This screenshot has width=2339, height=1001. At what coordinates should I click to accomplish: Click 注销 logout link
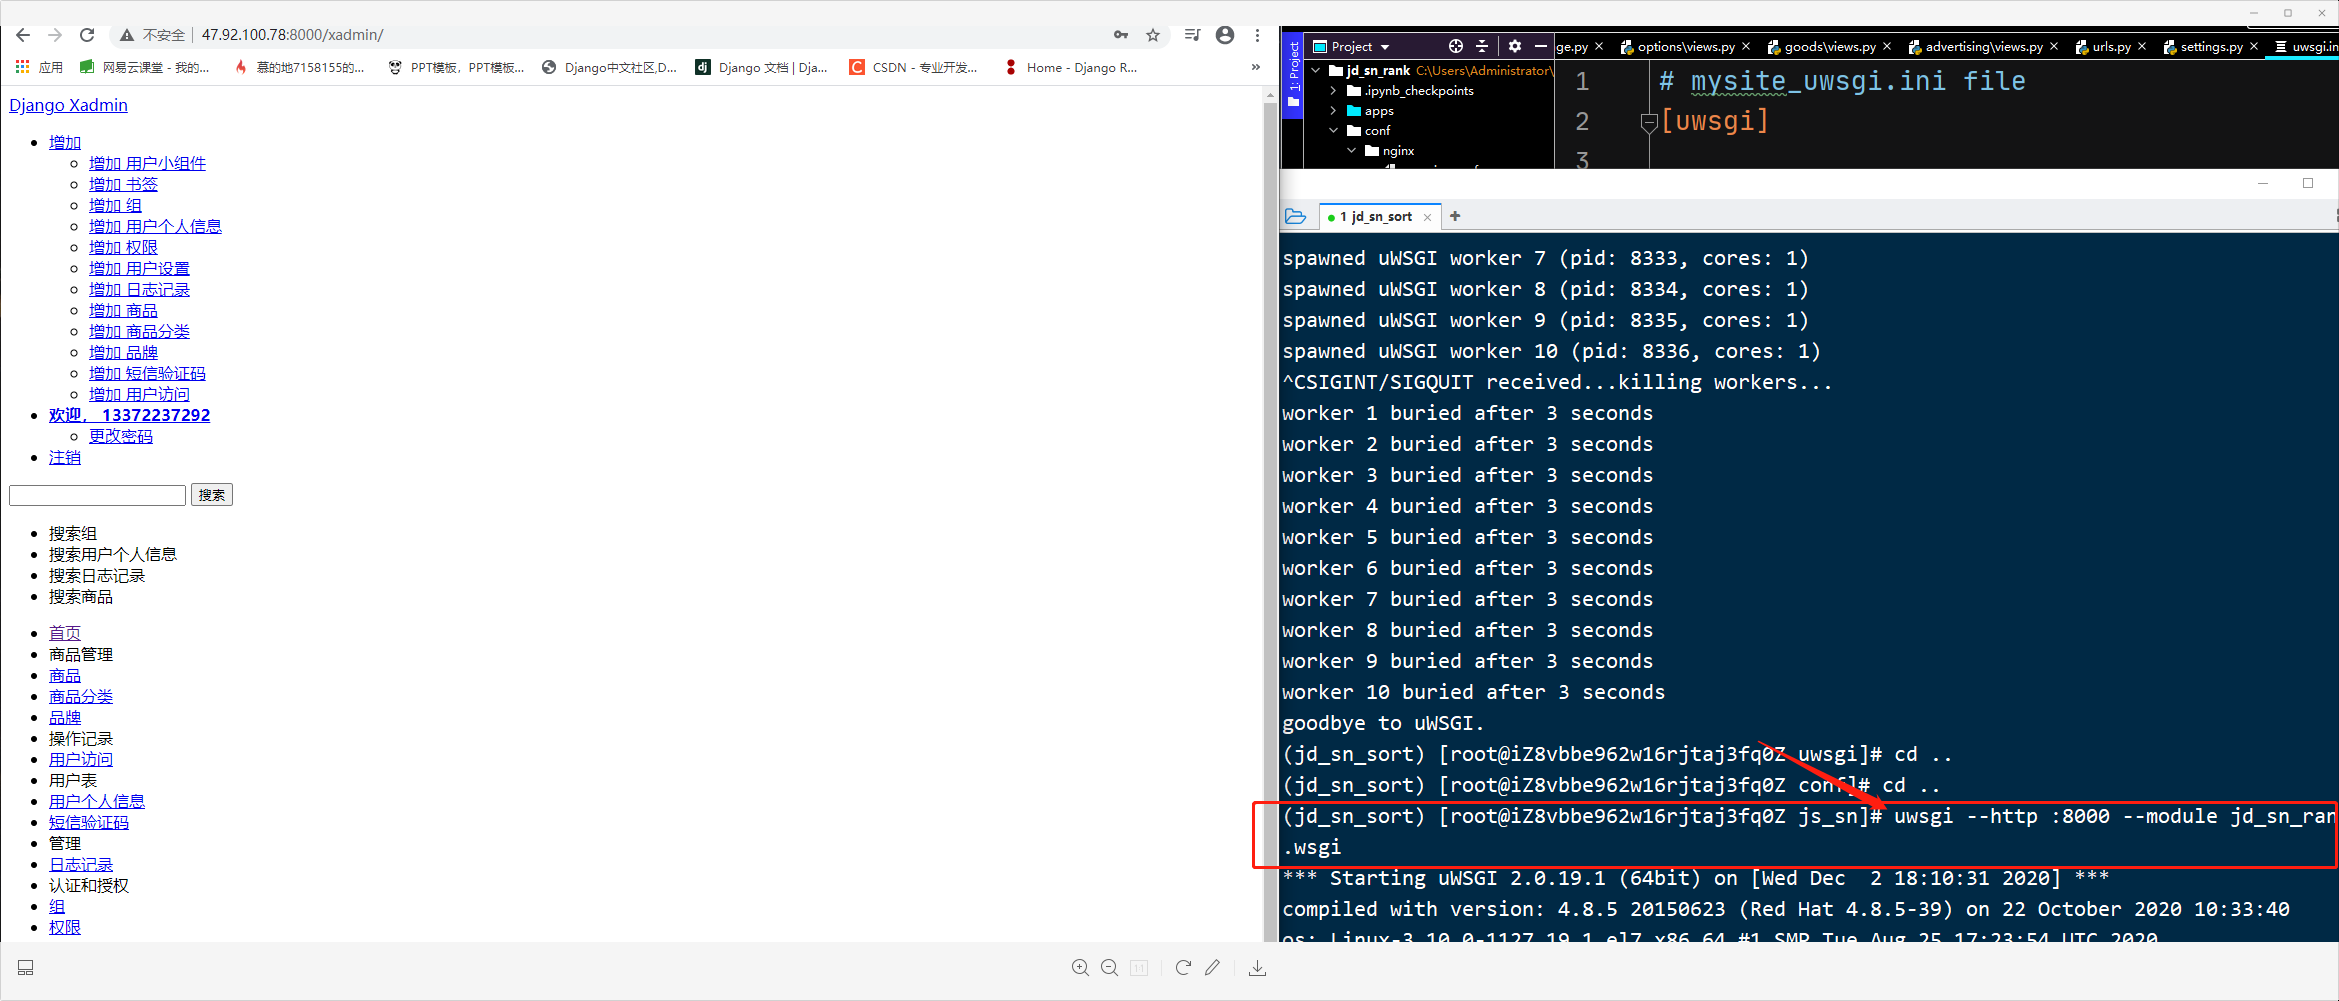65,457
